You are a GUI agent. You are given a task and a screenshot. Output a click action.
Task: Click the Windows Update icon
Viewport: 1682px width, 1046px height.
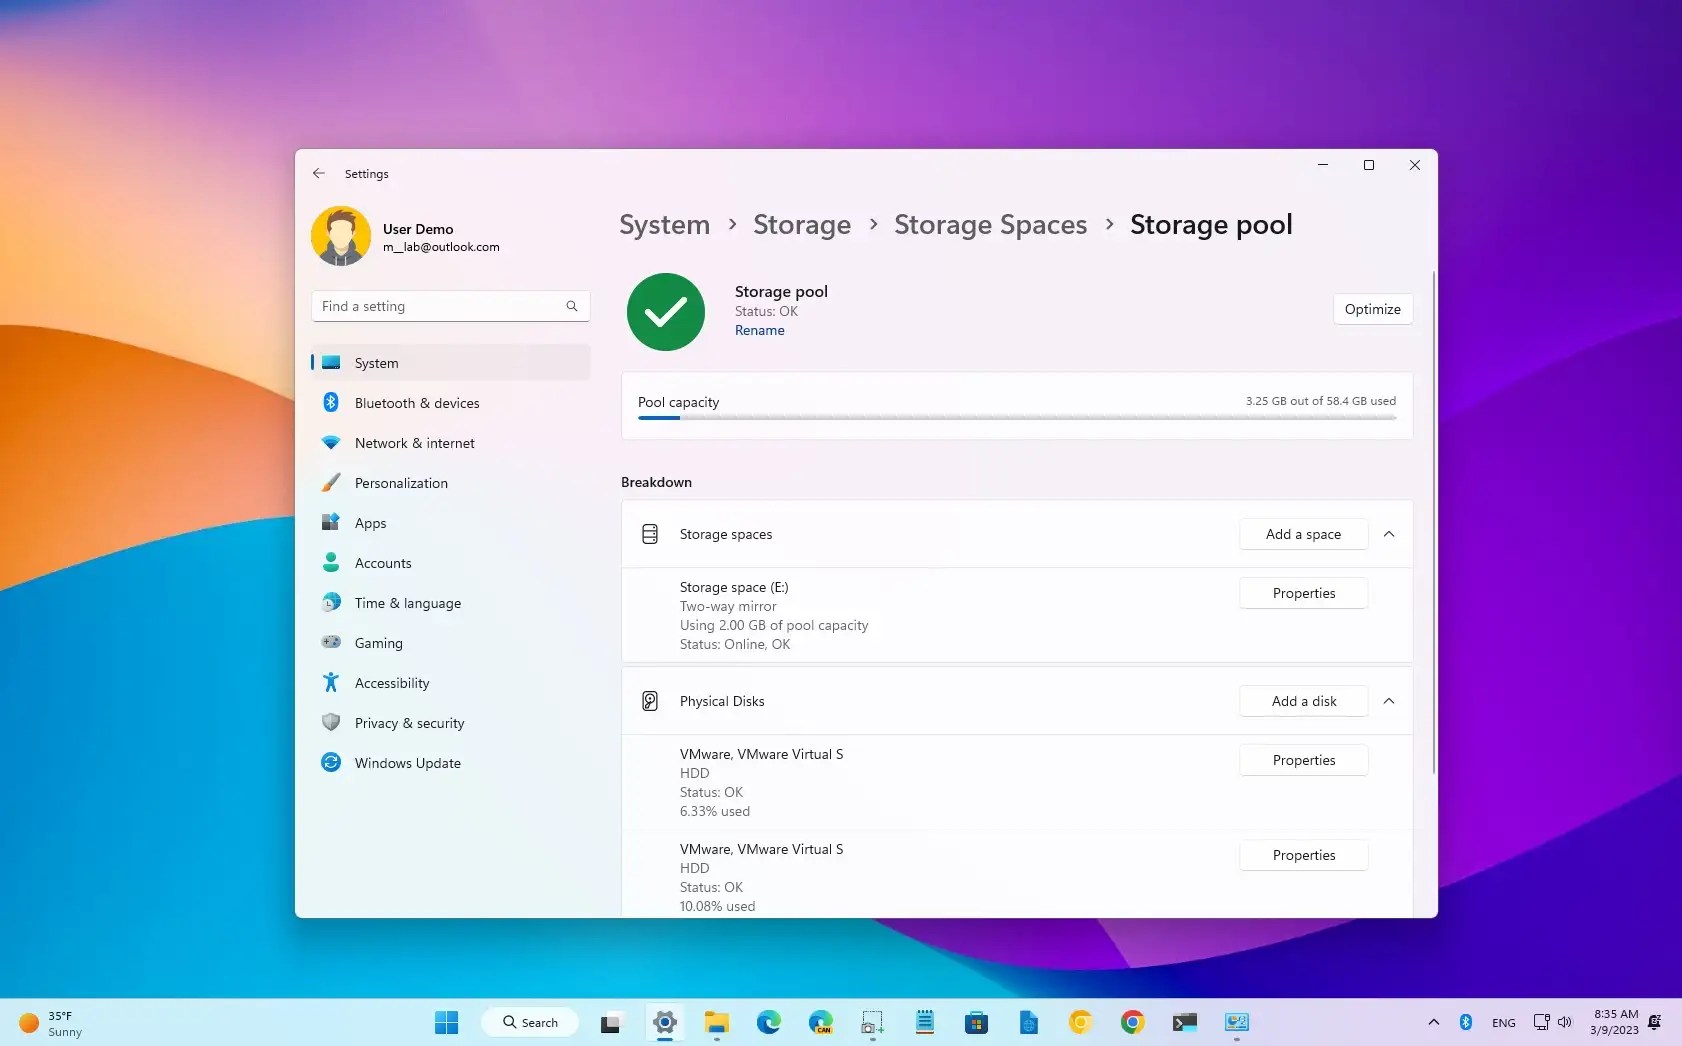(331, 762)
